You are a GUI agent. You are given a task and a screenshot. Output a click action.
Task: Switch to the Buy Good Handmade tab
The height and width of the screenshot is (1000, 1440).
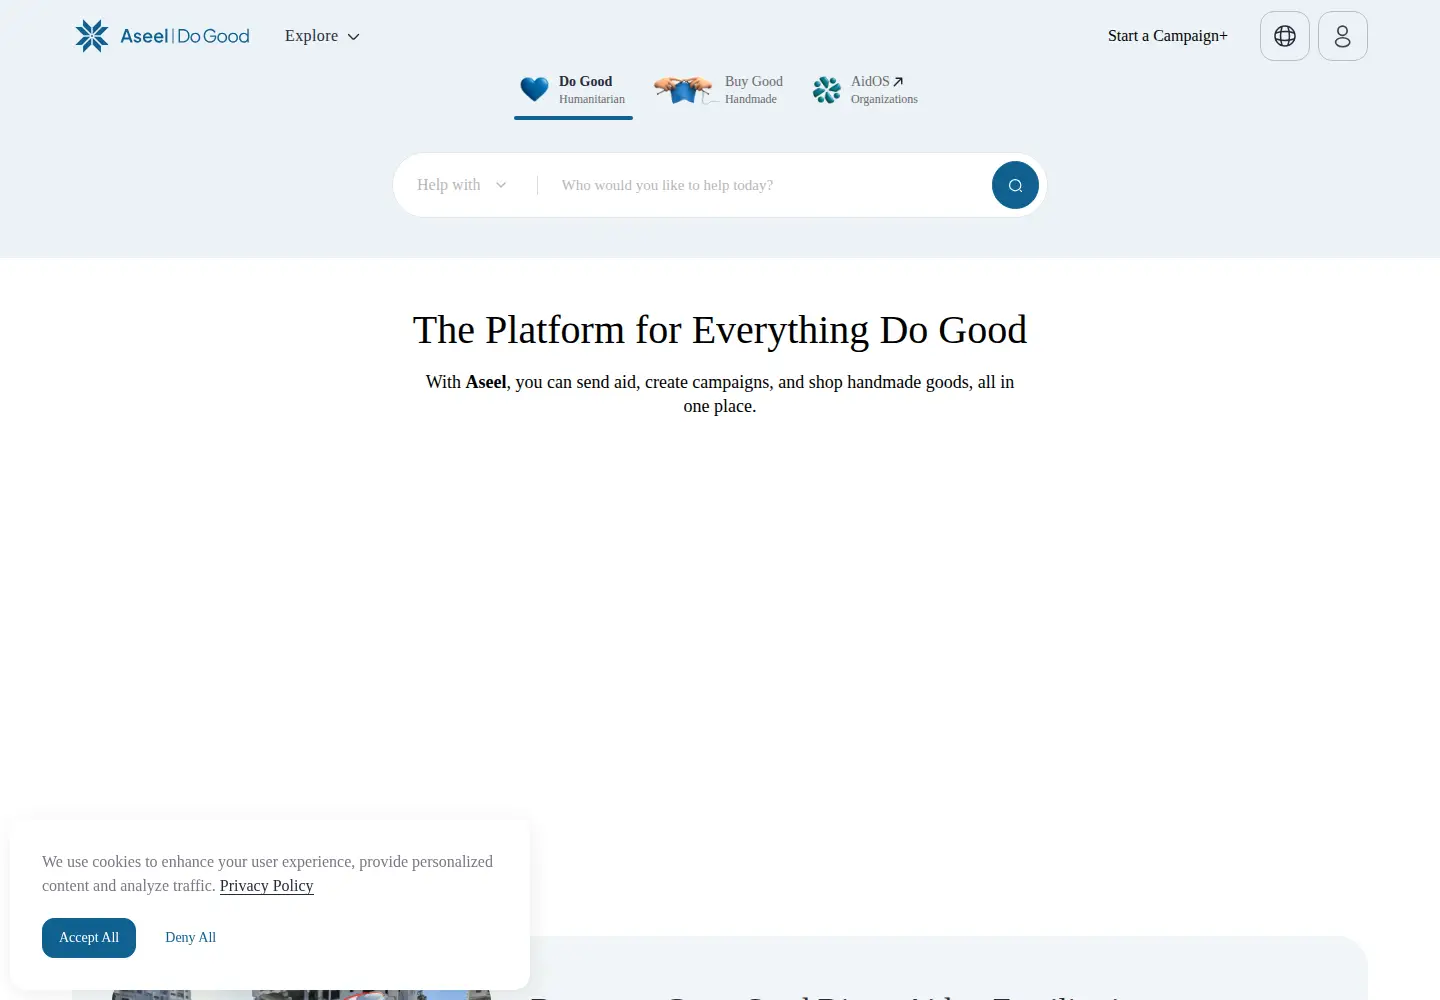[718, 90]
